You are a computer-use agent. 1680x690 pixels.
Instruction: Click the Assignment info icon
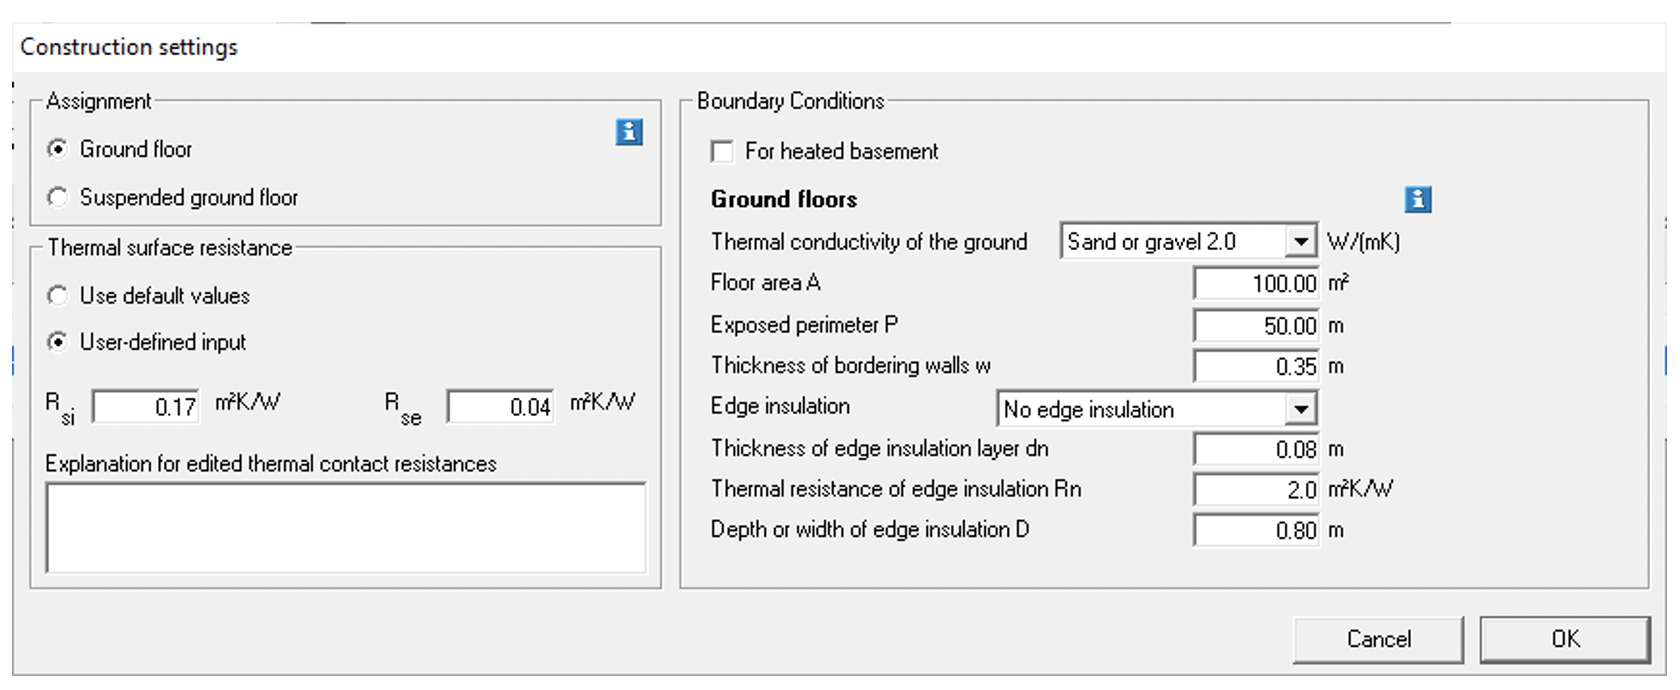(629, 132)
